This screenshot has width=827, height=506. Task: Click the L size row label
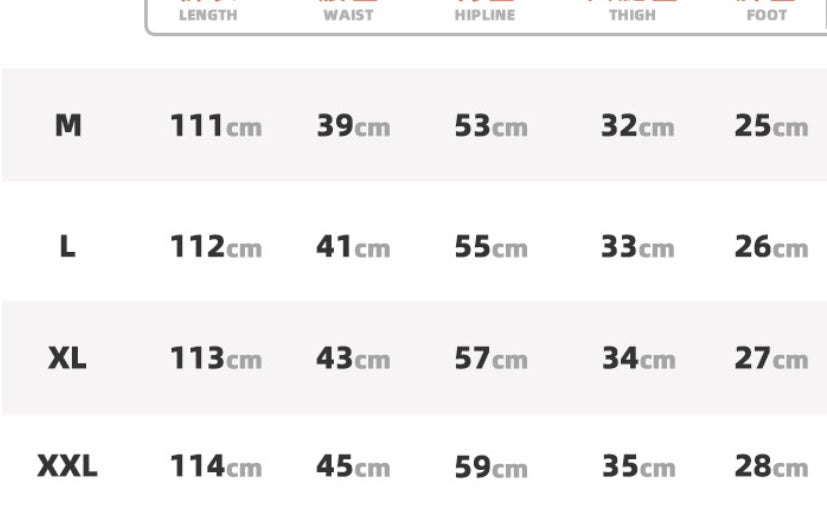point(67,247)
